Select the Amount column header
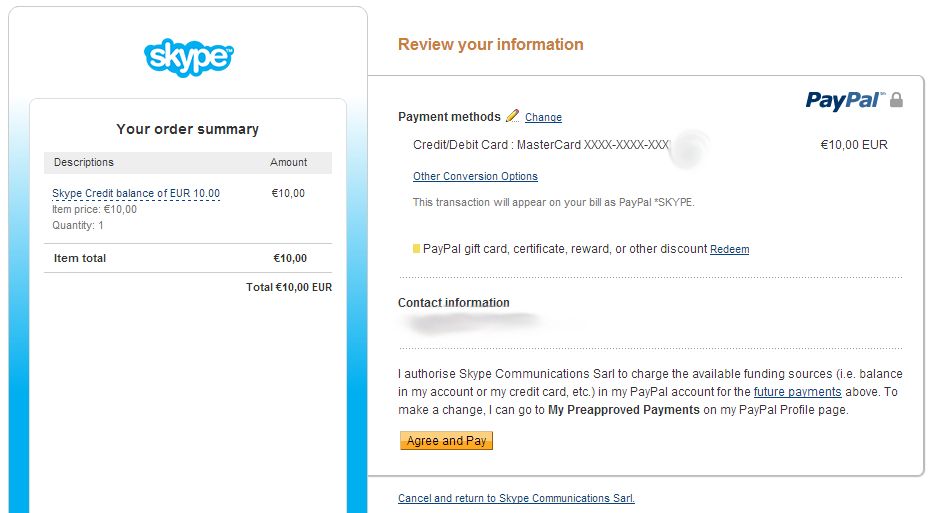 coord(289,162)
